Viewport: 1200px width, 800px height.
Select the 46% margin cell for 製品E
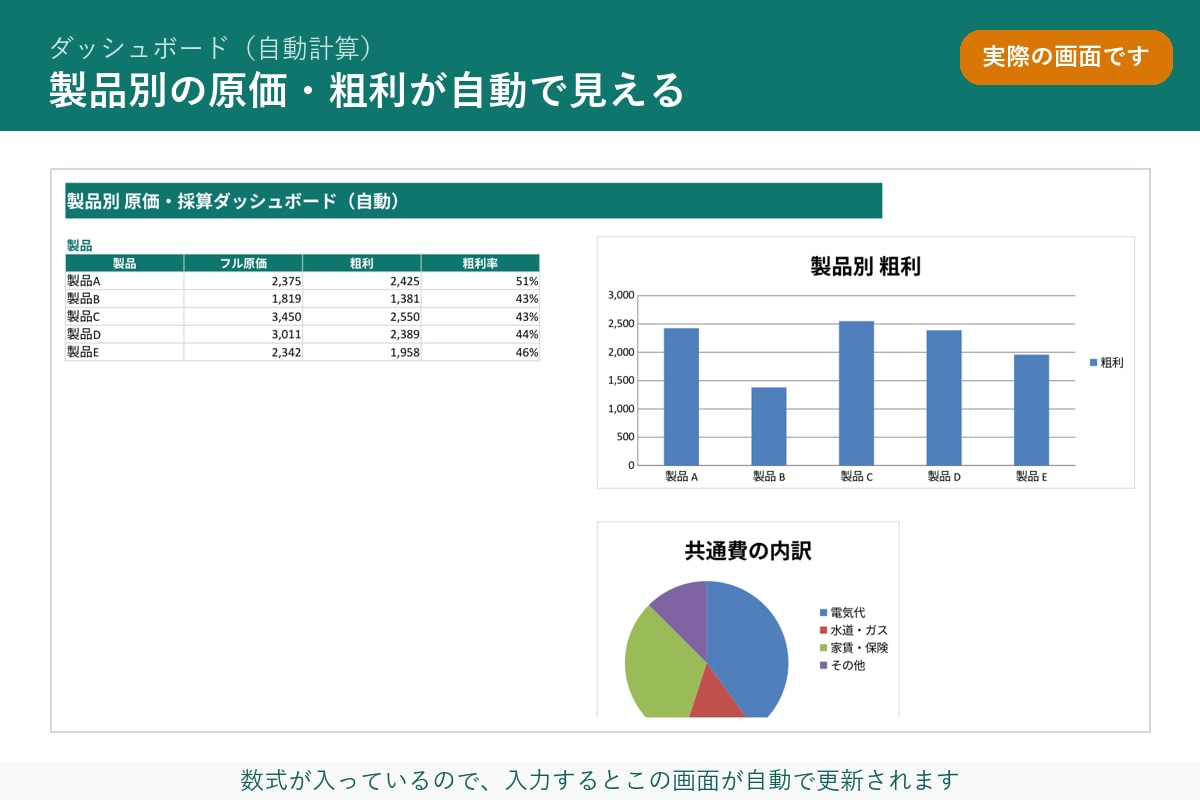[480, 352]
